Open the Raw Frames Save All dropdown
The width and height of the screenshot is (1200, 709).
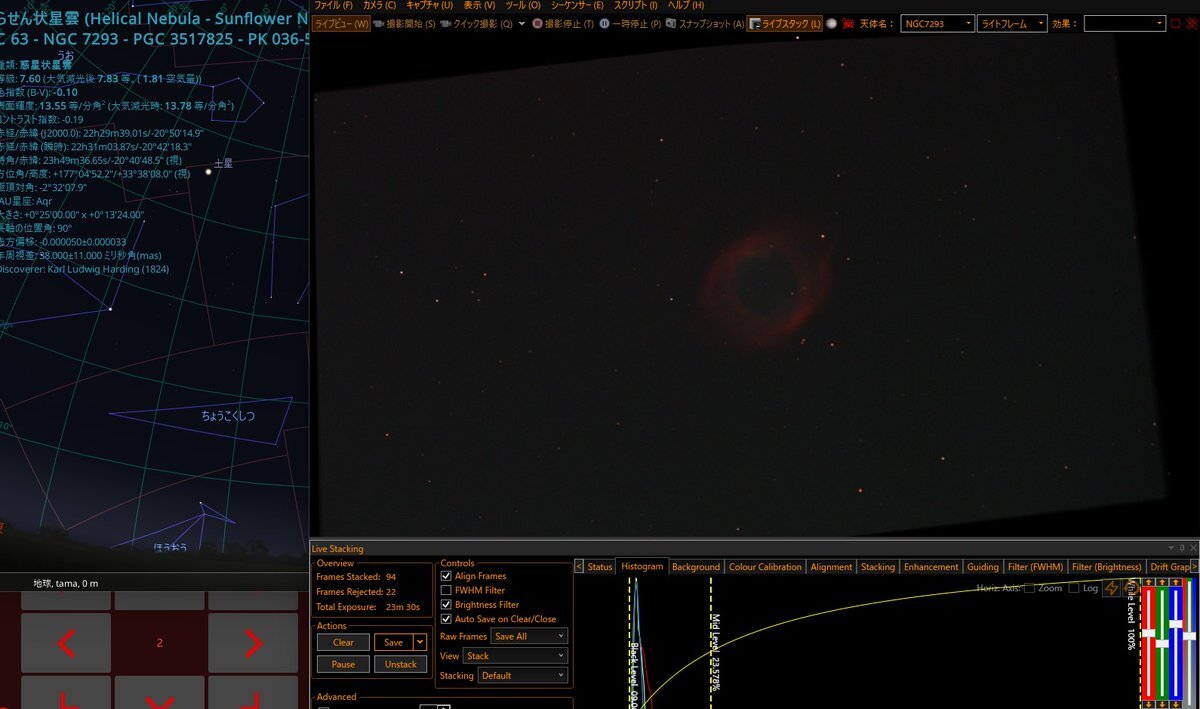[x=529, y=636]
